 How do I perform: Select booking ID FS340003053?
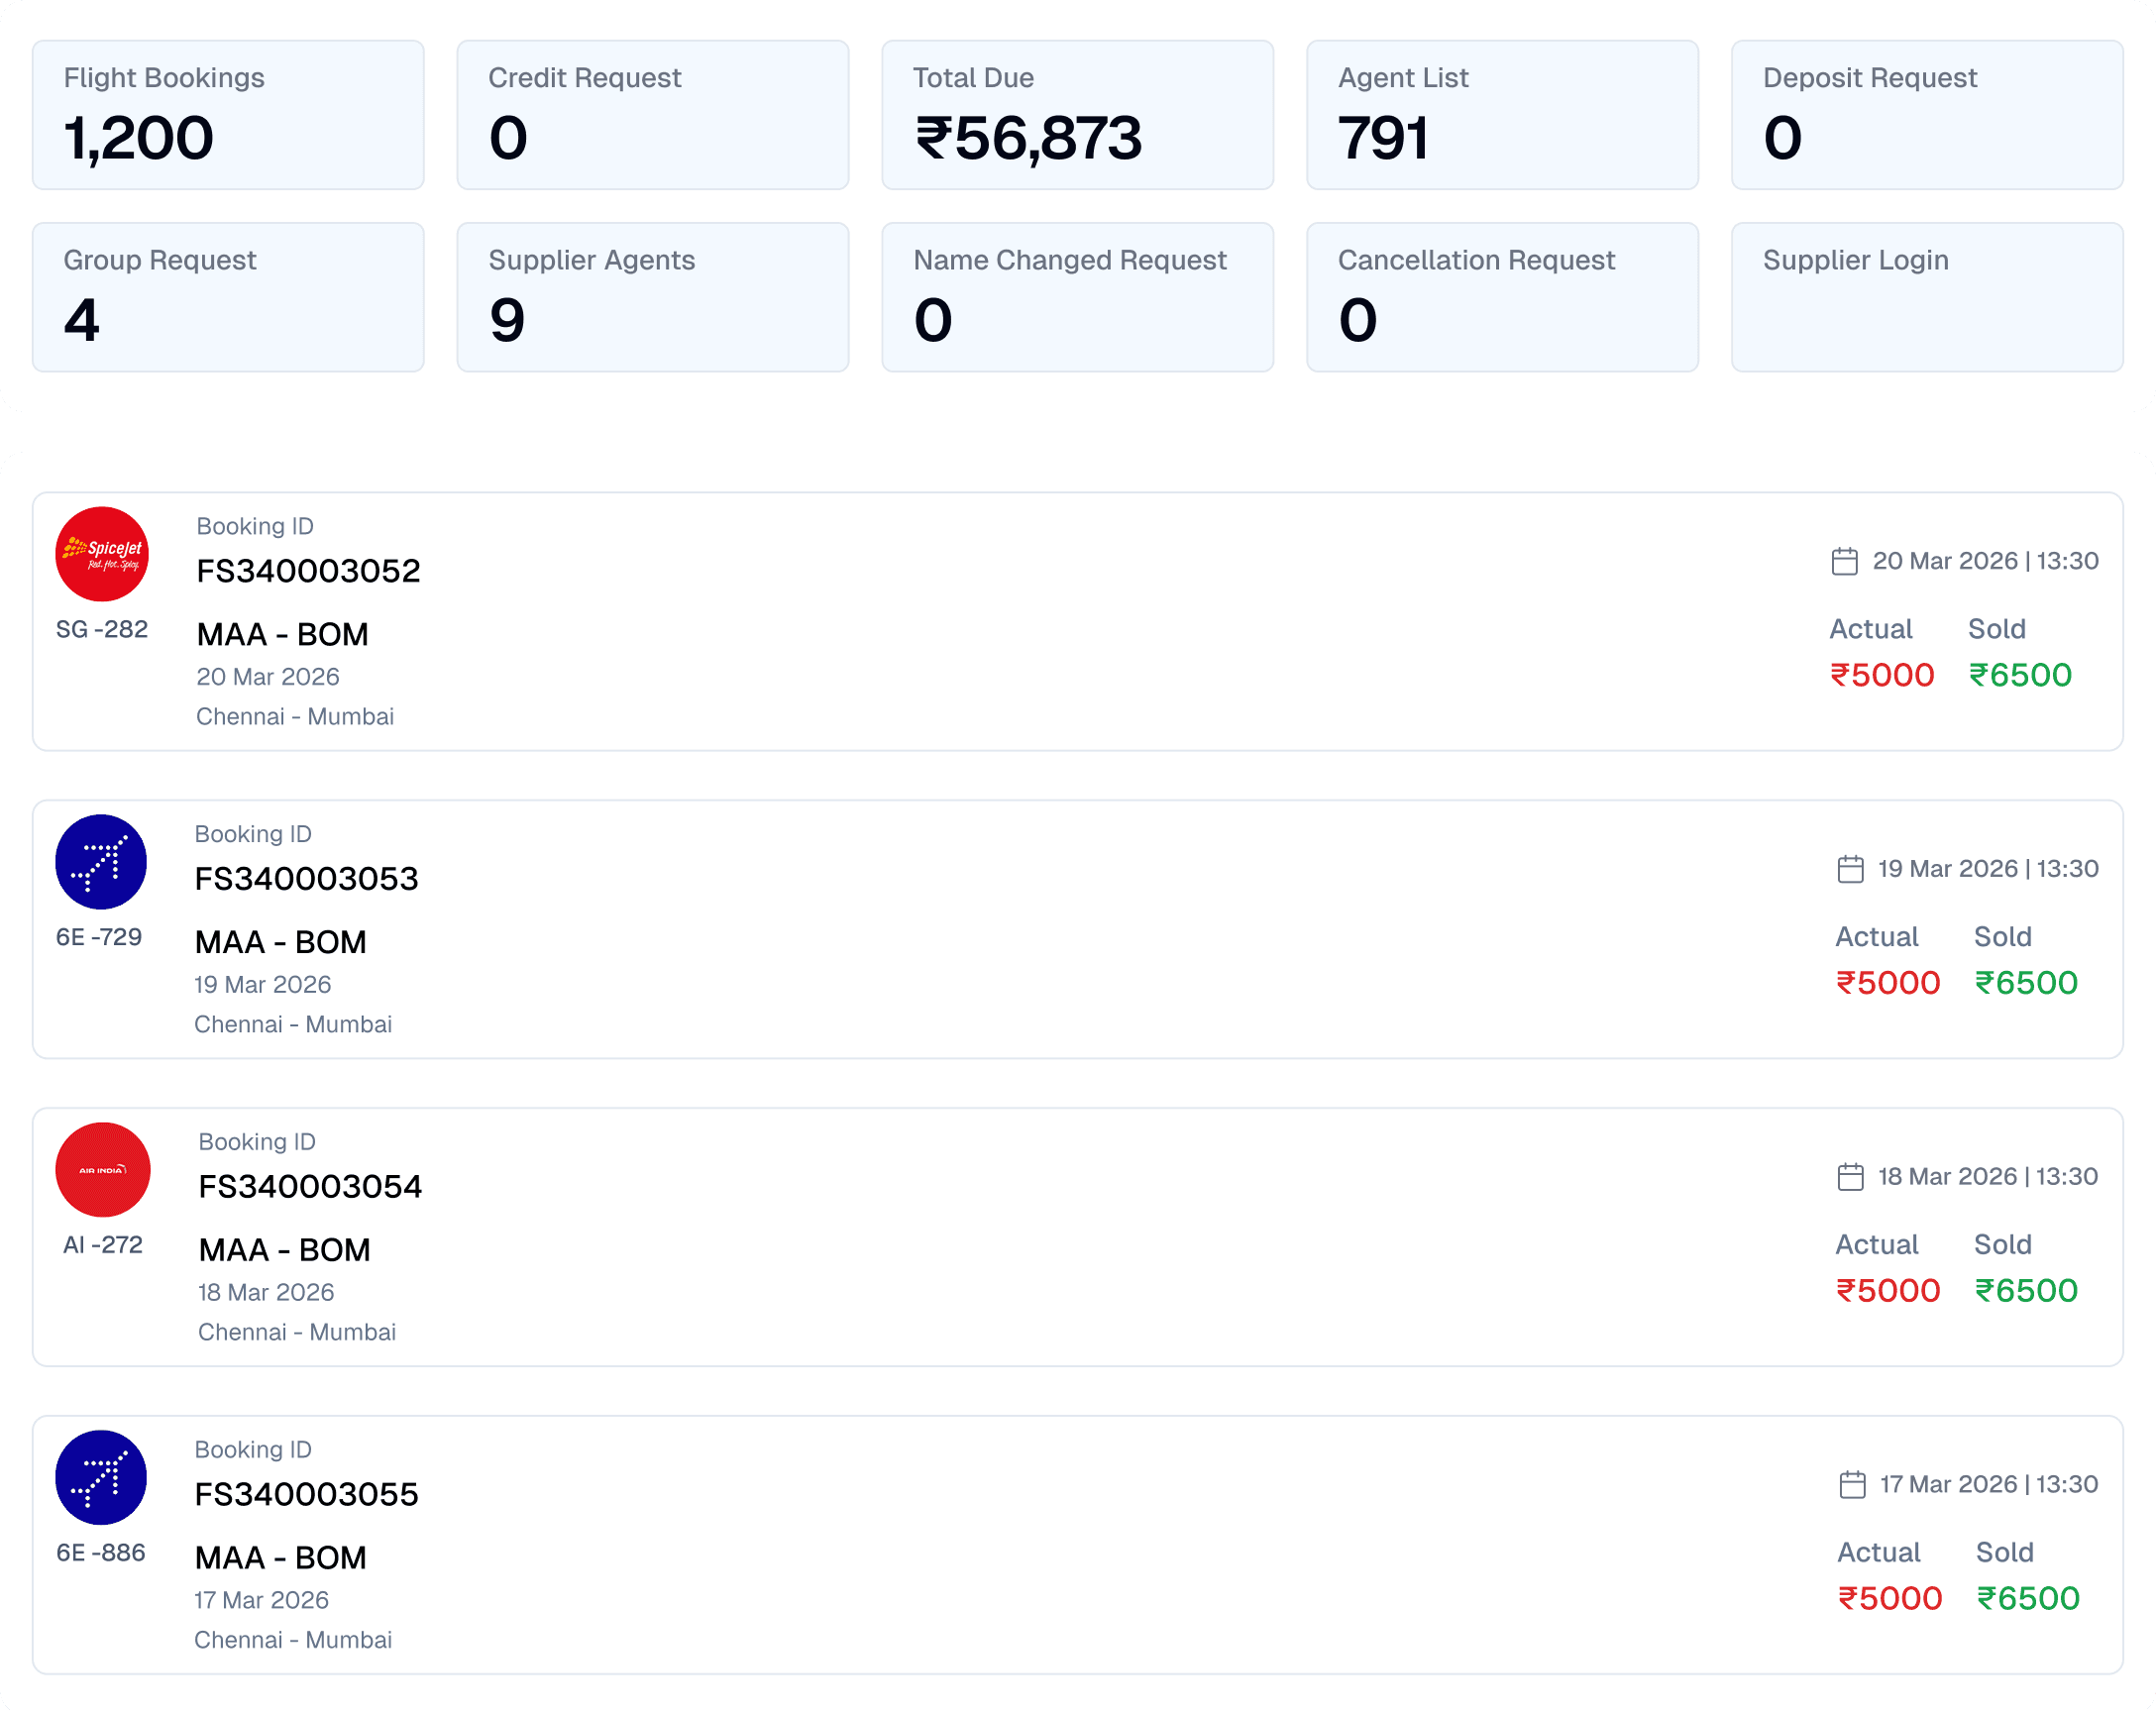click(306, 879)
